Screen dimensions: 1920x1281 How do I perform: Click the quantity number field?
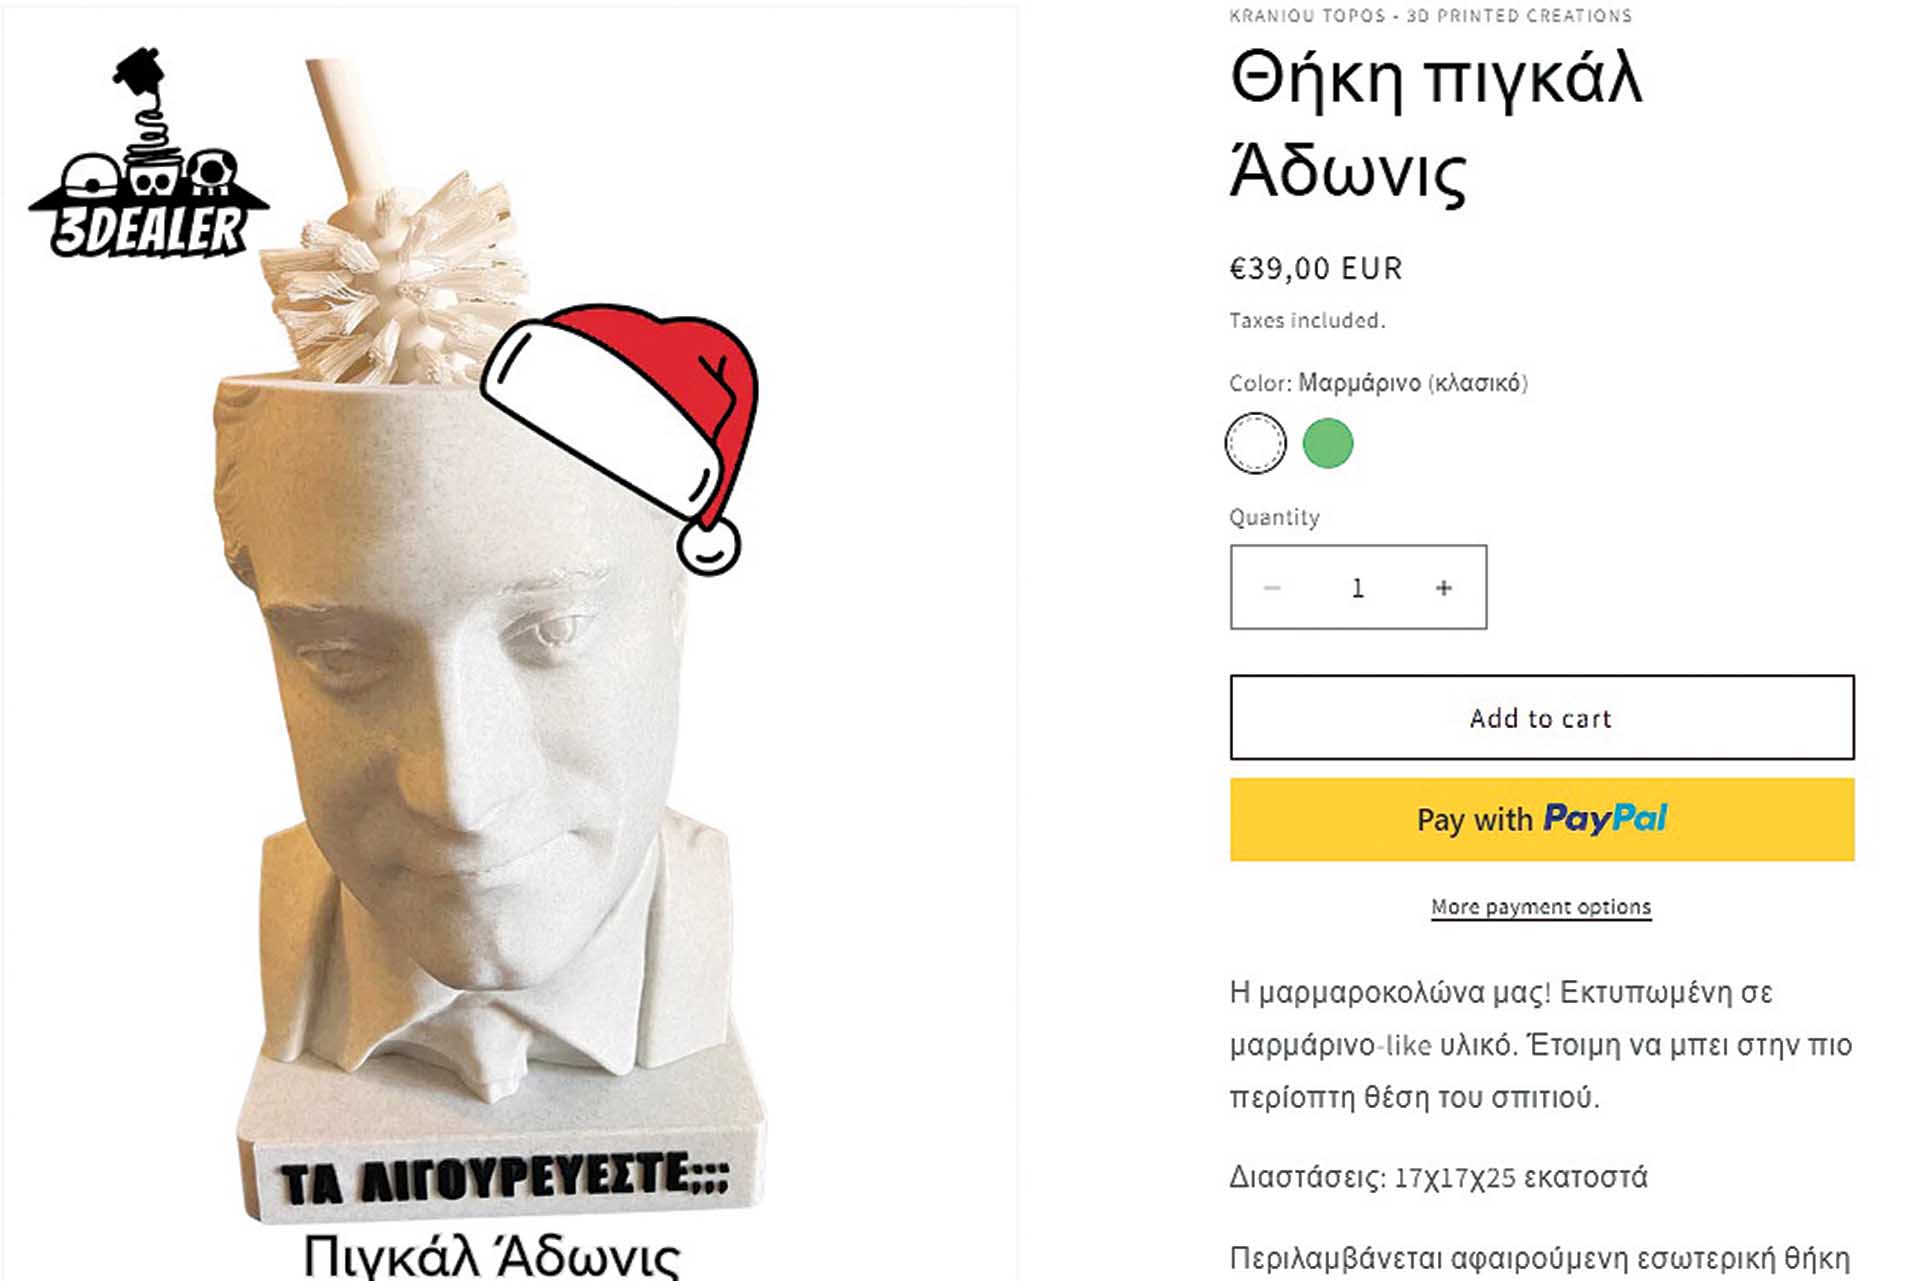click(1357, 588)
